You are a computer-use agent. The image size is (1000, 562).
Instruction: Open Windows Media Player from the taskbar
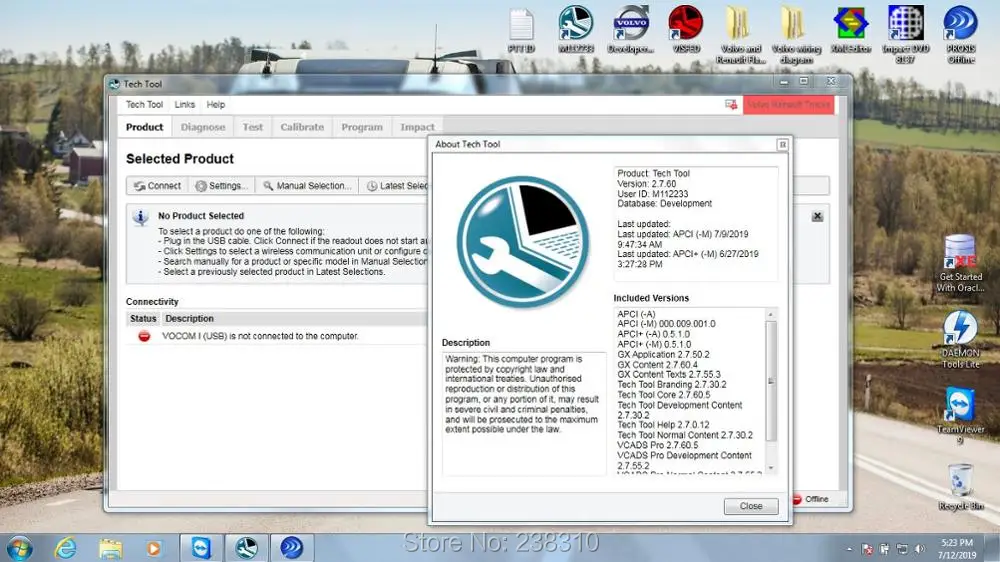click(154, 548)
